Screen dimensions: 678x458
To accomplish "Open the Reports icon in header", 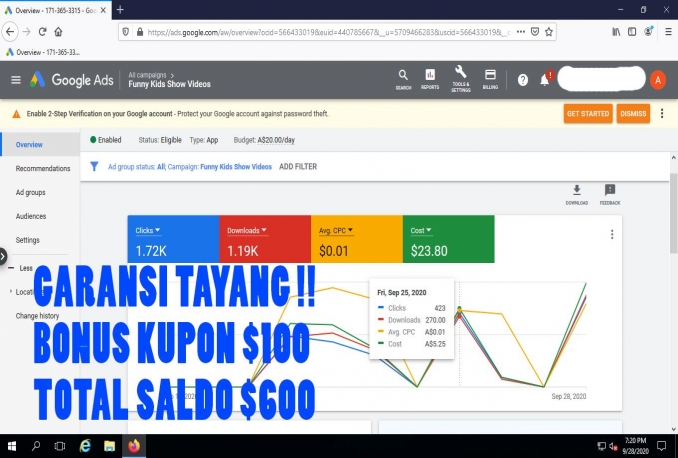I will [x=430, y=77].
